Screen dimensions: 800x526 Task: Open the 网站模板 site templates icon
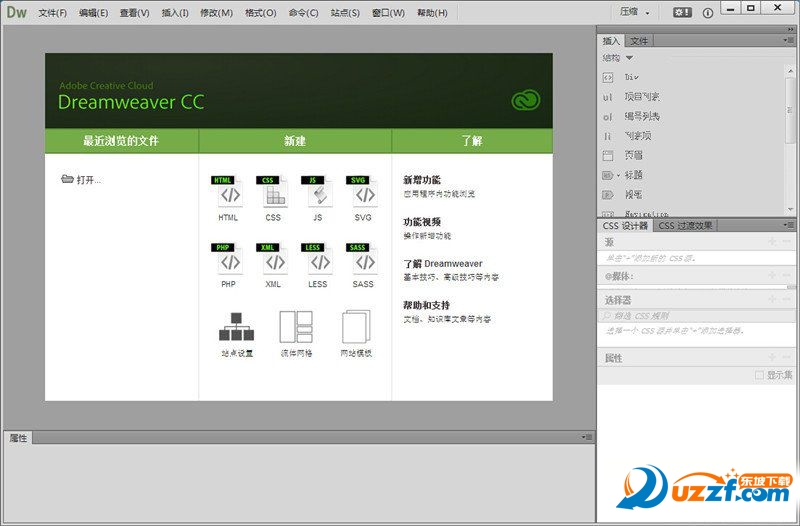point(356,334)
